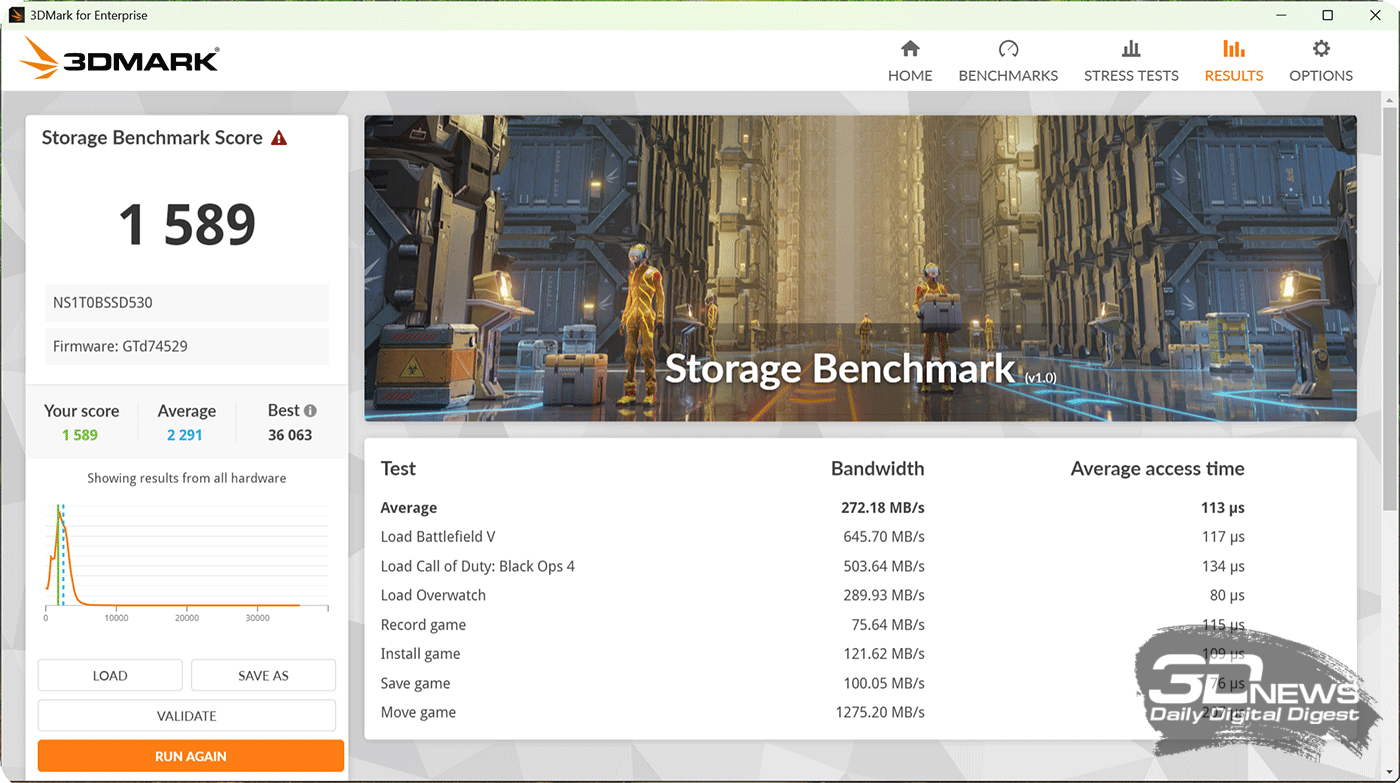Screen dimensions: 1400x783
Task: Open the Stress Tests bar icon
Action: click(x=1131, y=49)
